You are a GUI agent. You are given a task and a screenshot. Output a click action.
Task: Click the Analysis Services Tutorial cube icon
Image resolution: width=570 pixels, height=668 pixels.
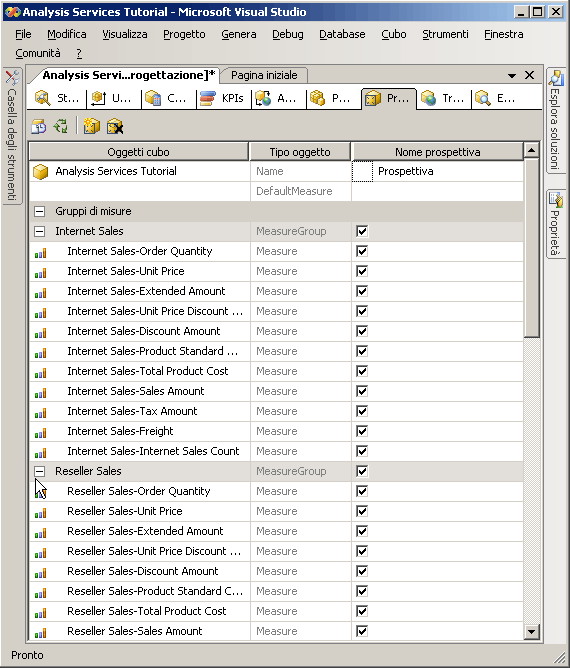[40, 172]
